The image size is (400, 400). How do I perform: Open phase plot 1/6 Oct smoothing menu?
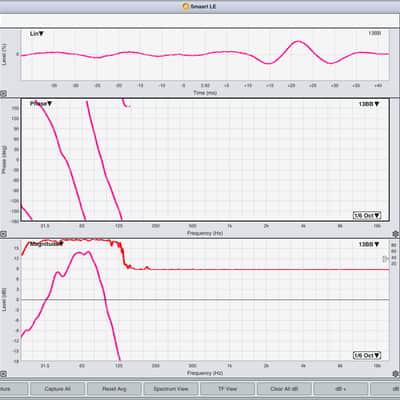[367, 215]
